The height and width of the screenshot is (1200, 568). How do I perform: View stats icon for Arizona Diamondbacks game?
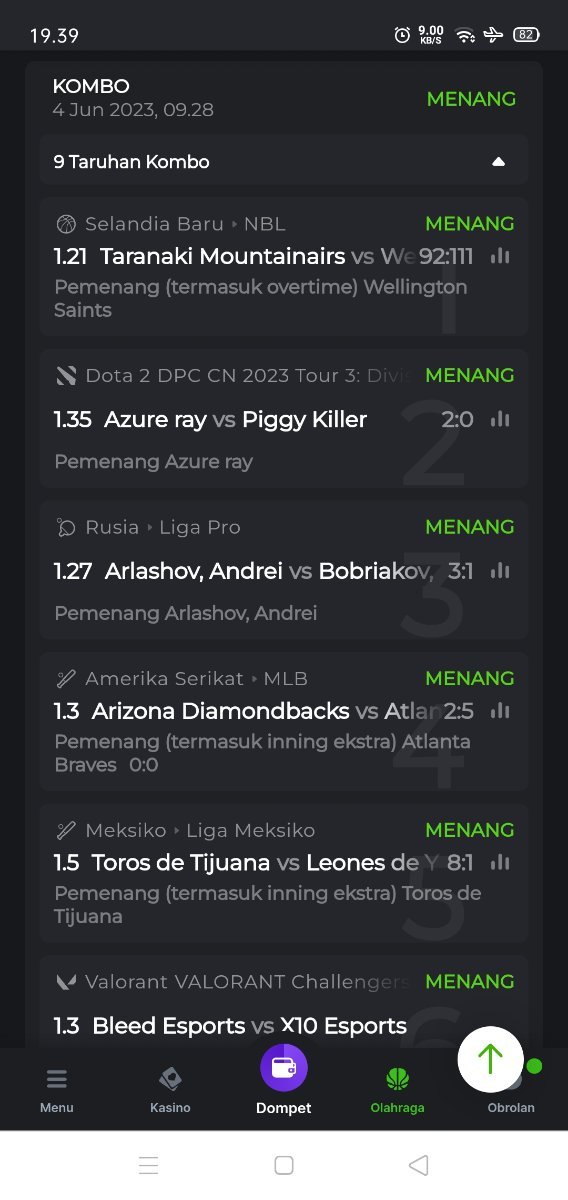pos(500,711)
